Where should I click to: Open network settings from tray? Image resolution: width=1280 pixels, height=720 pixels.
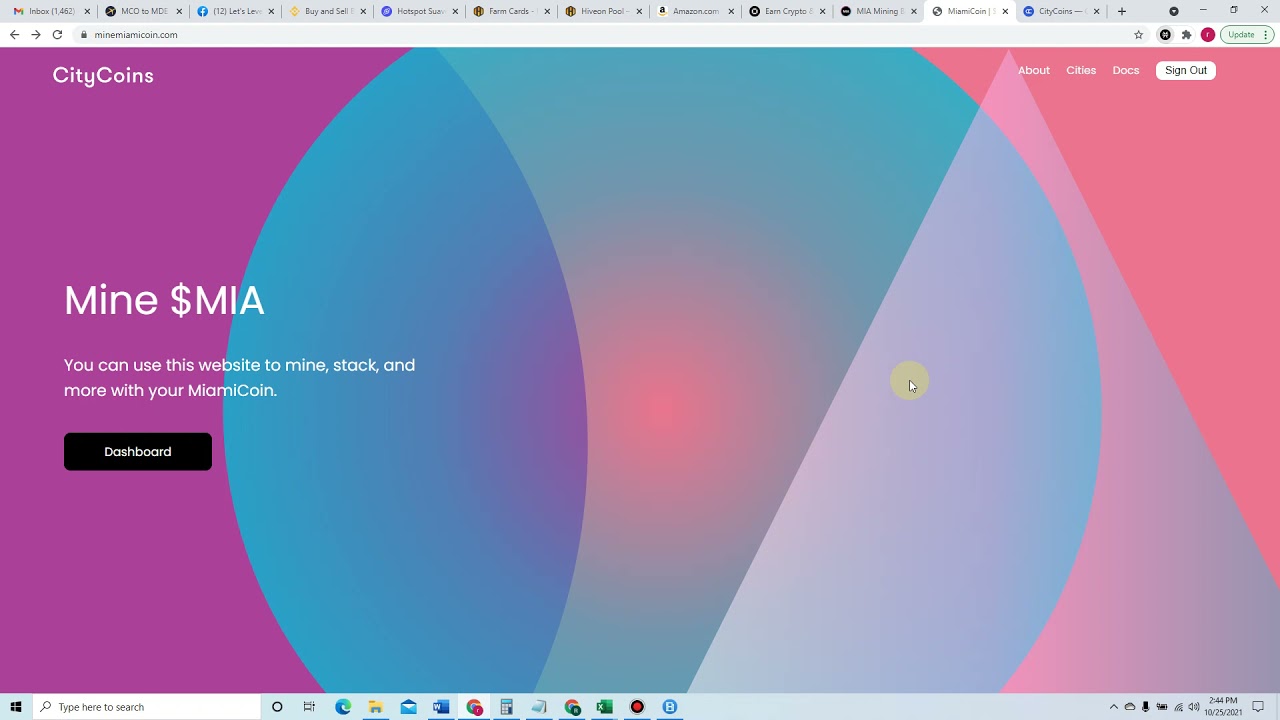1178,707
